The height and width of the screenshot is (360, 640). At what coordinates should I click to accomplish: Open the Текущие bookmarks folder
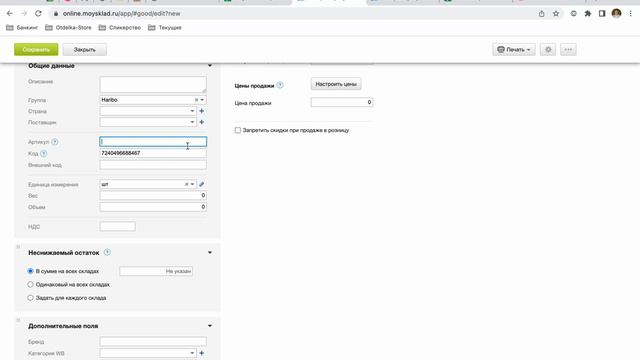click(x=165, y=27)
